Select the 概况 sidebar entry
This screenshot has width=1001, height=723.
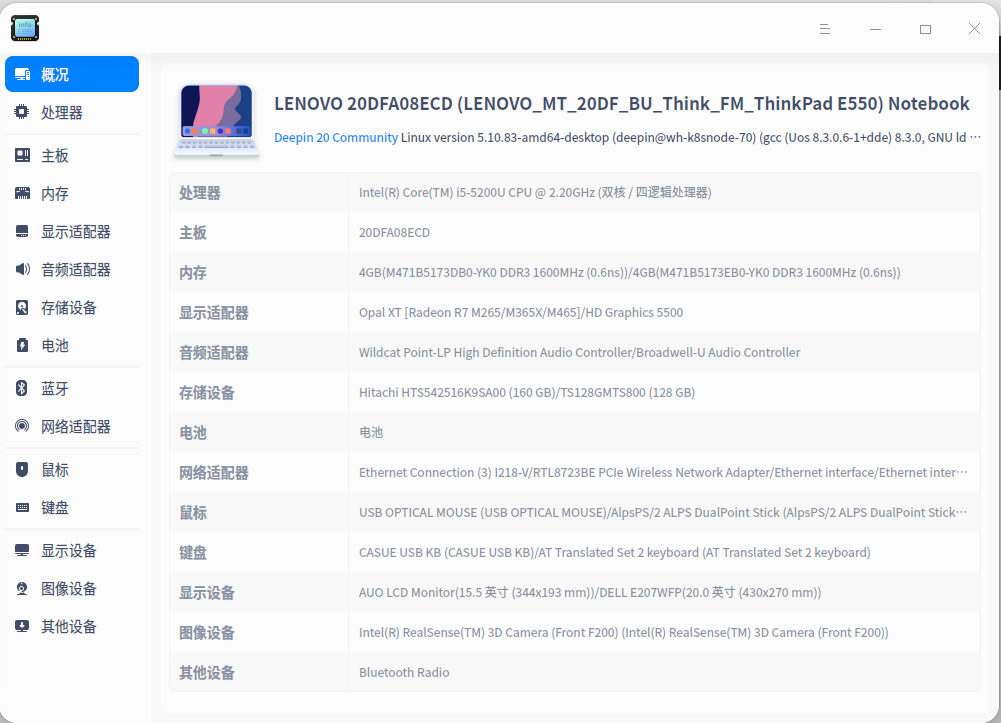[72, 74]
